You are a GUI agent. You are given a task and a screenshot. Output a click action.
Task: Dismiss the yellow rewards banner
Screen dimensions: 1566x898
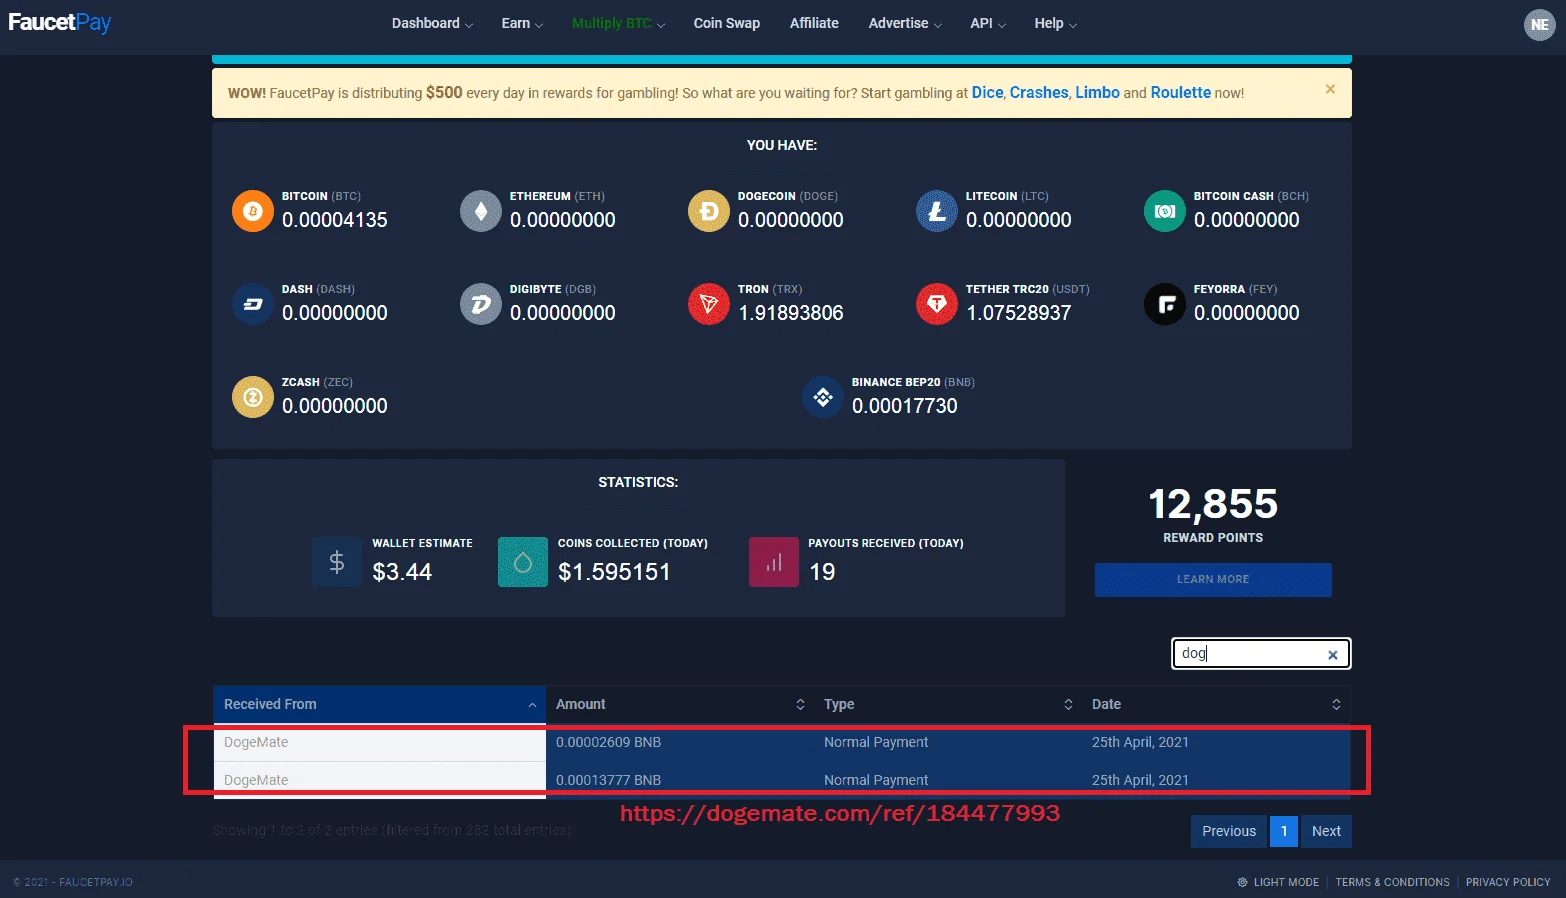pos(1330,89)
